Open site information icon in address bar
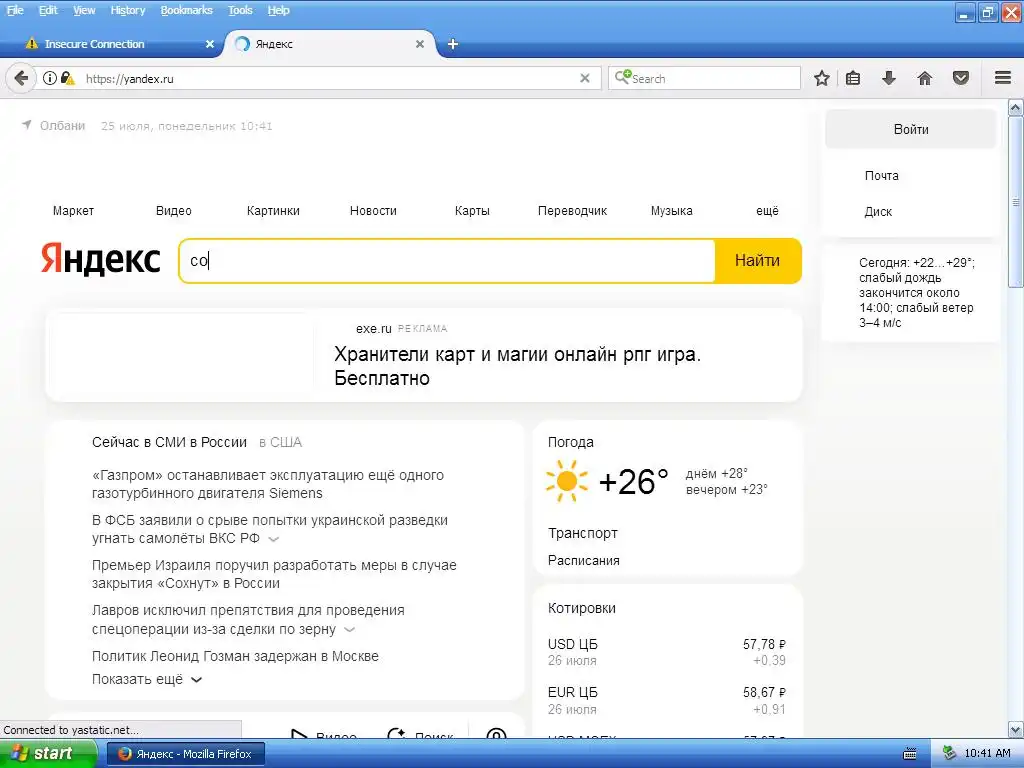1024x768 pixels. [50, 78]
